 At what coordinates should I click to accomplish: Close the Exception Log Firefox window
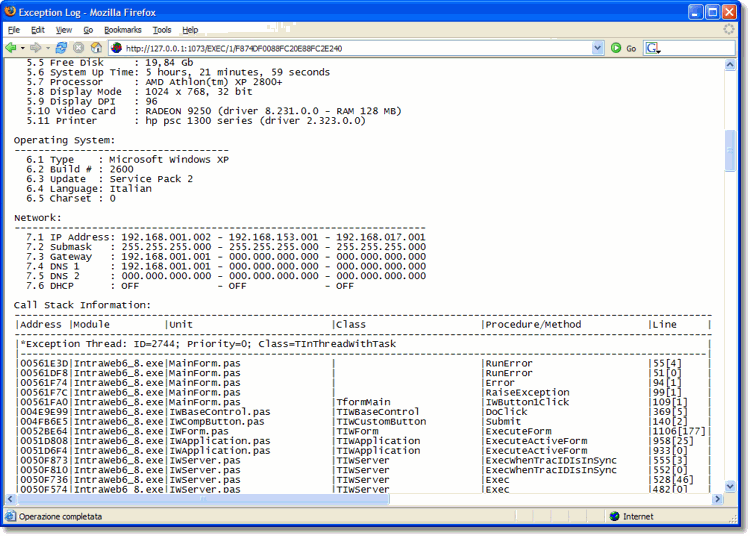pos(729,11)
